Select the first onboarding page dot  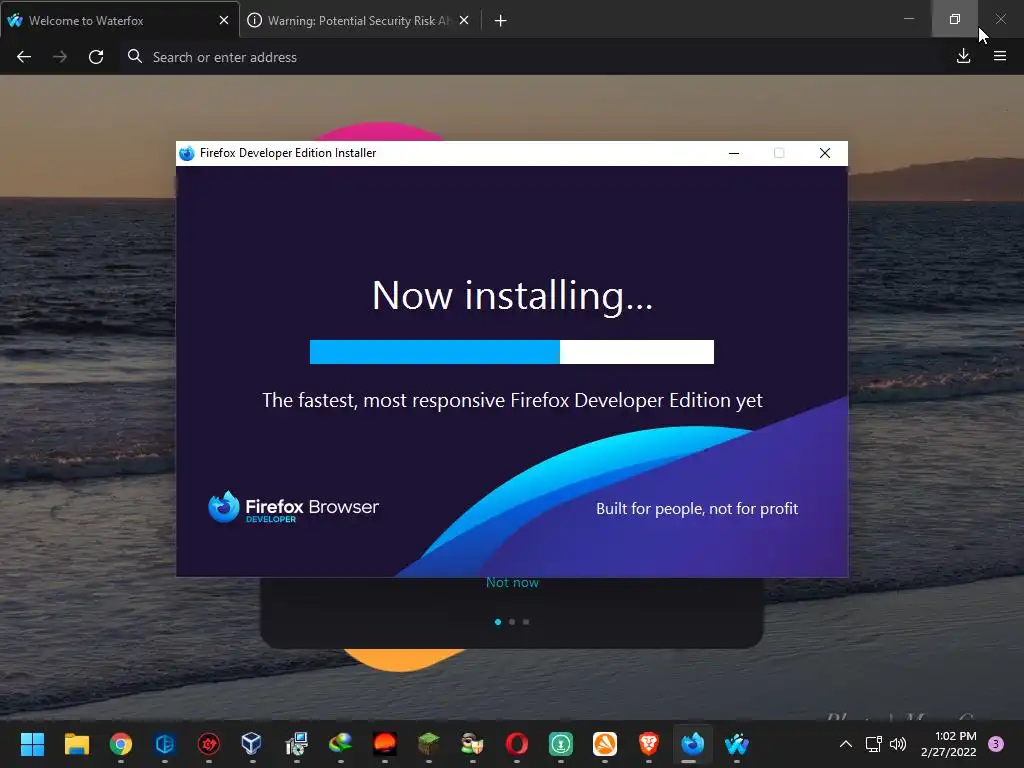click(498, 622)
